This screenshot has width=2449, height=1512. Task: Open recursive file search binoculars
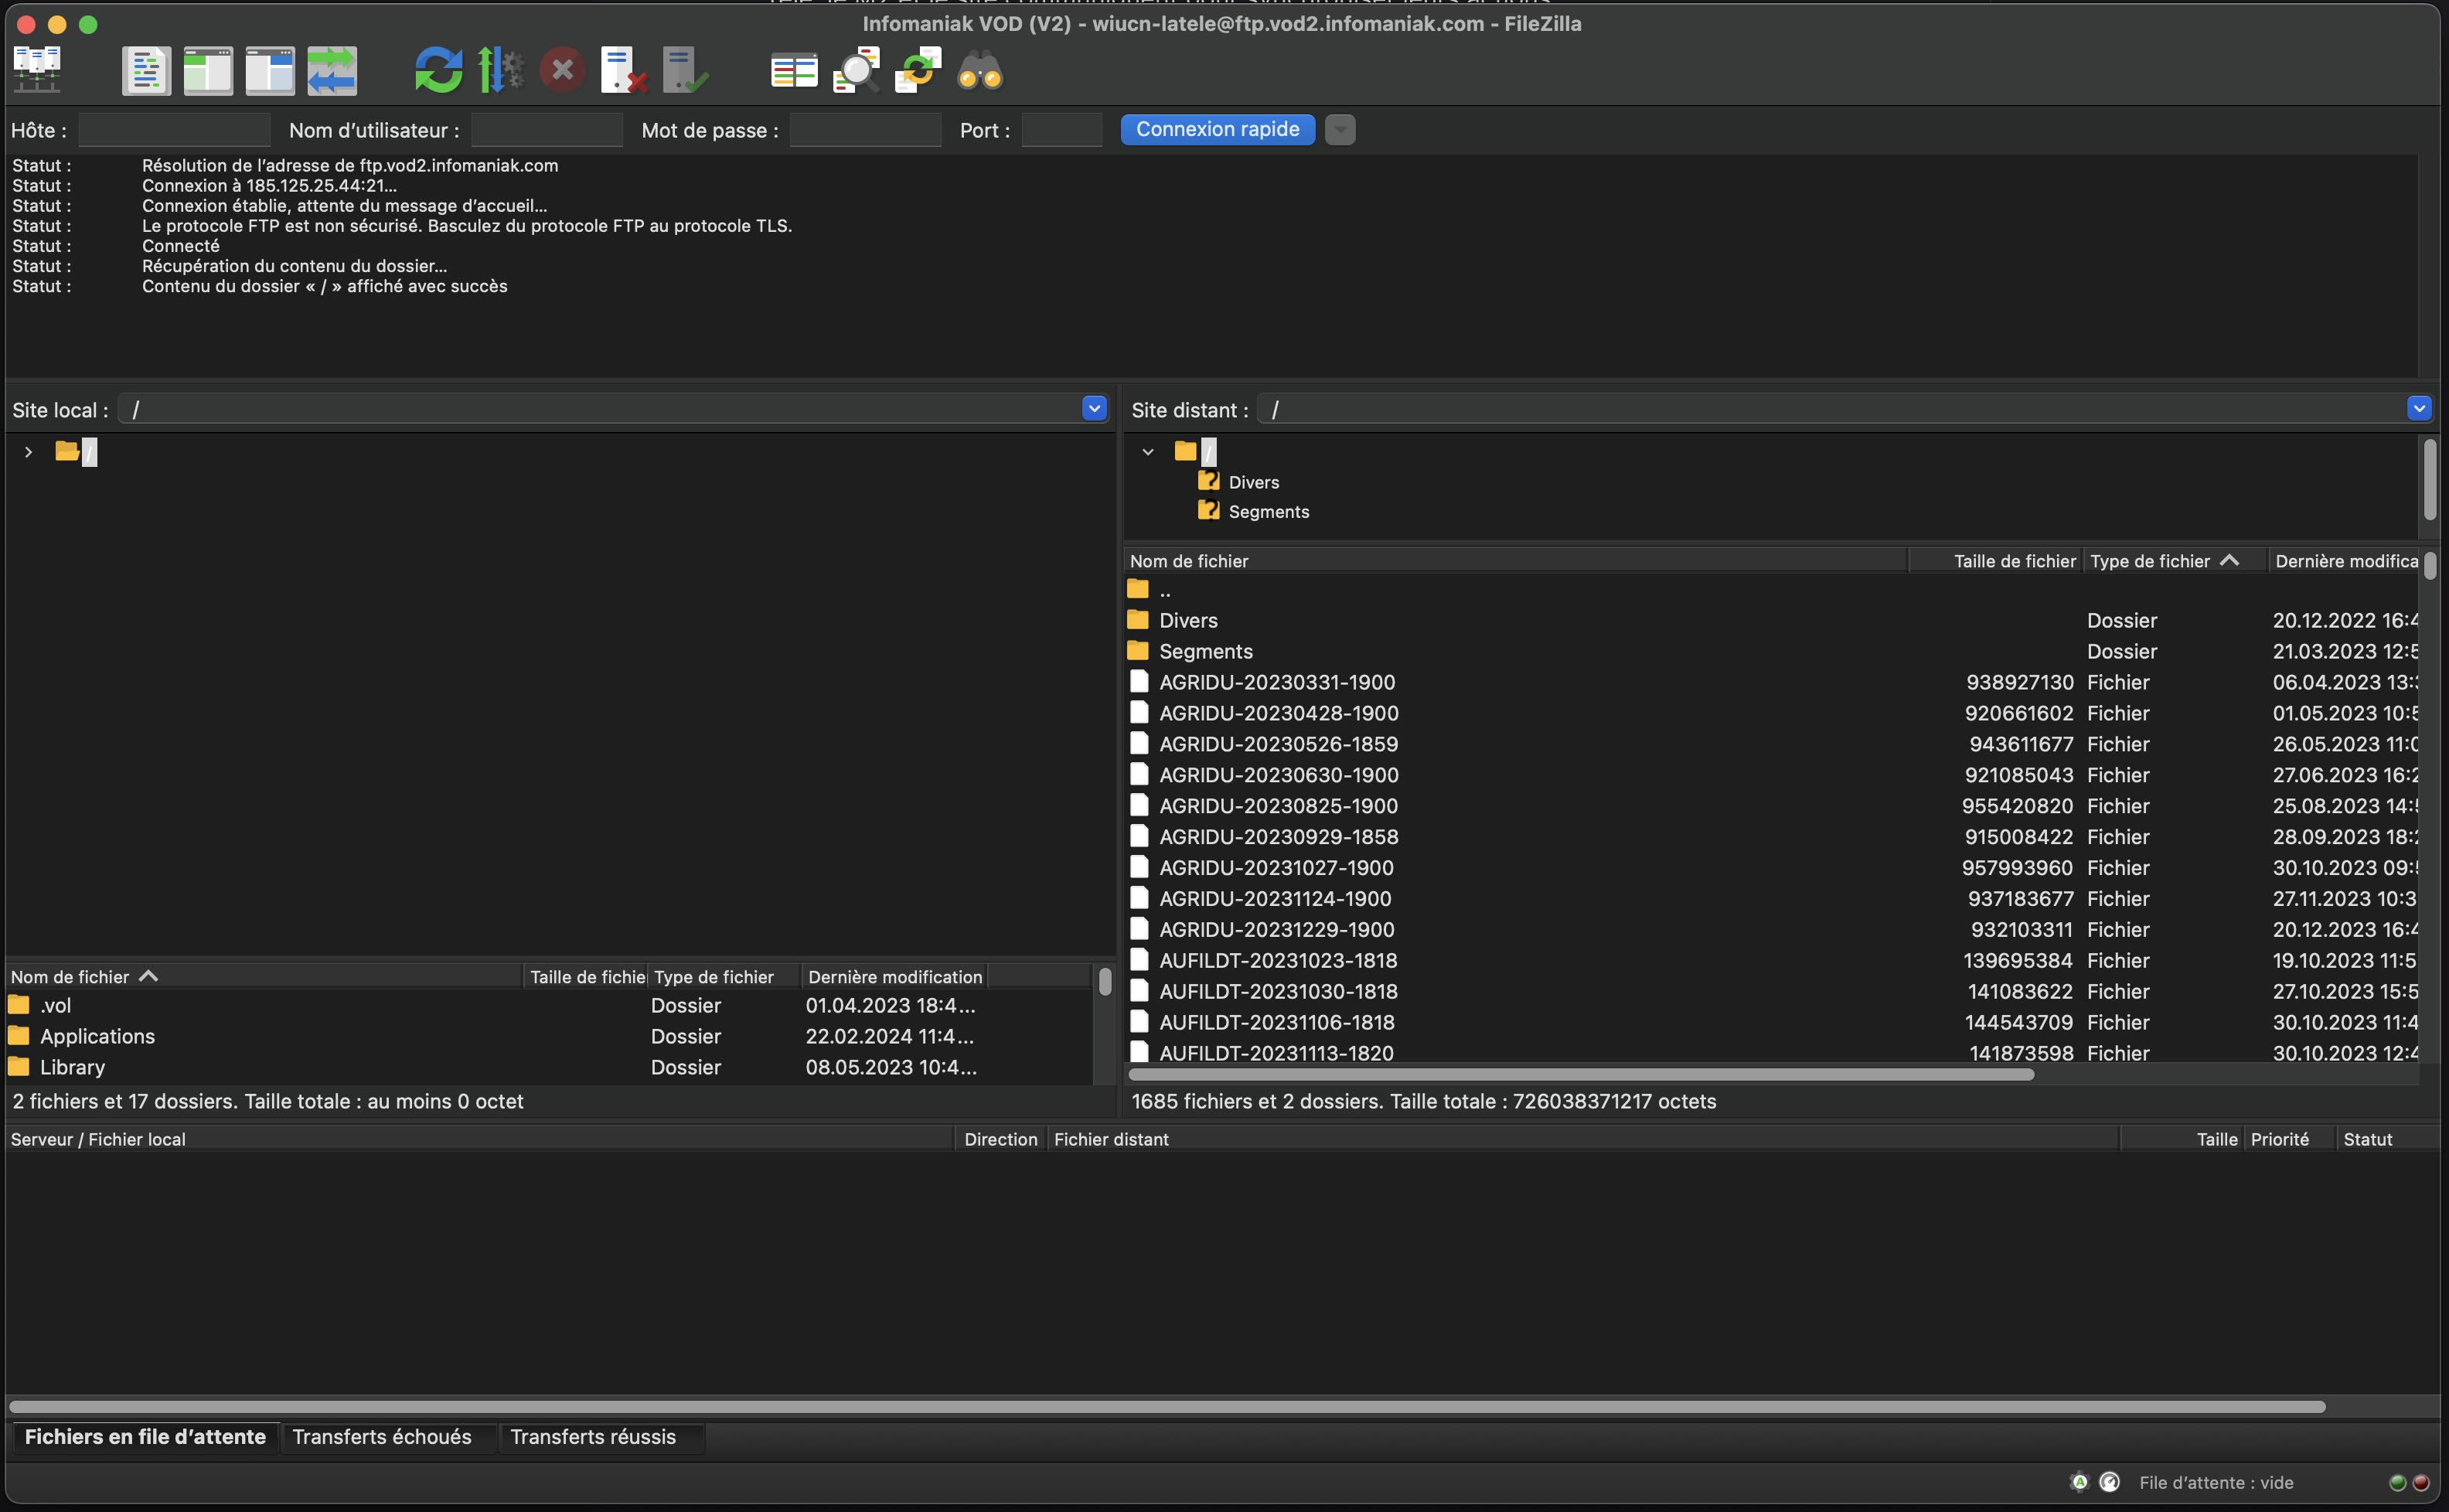click(x=980, y=71)
